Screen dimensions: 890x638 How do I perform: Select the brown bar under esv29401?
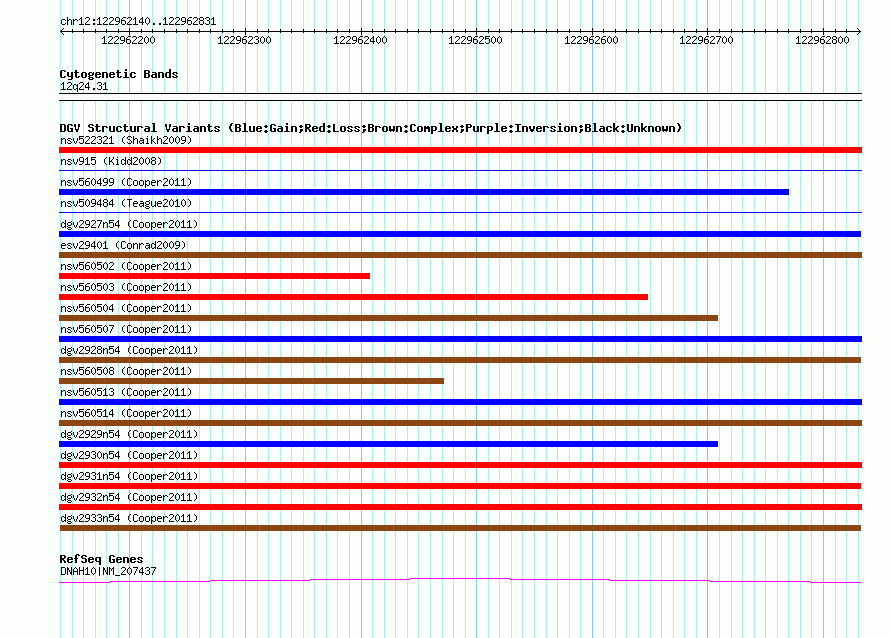(460, 255)
